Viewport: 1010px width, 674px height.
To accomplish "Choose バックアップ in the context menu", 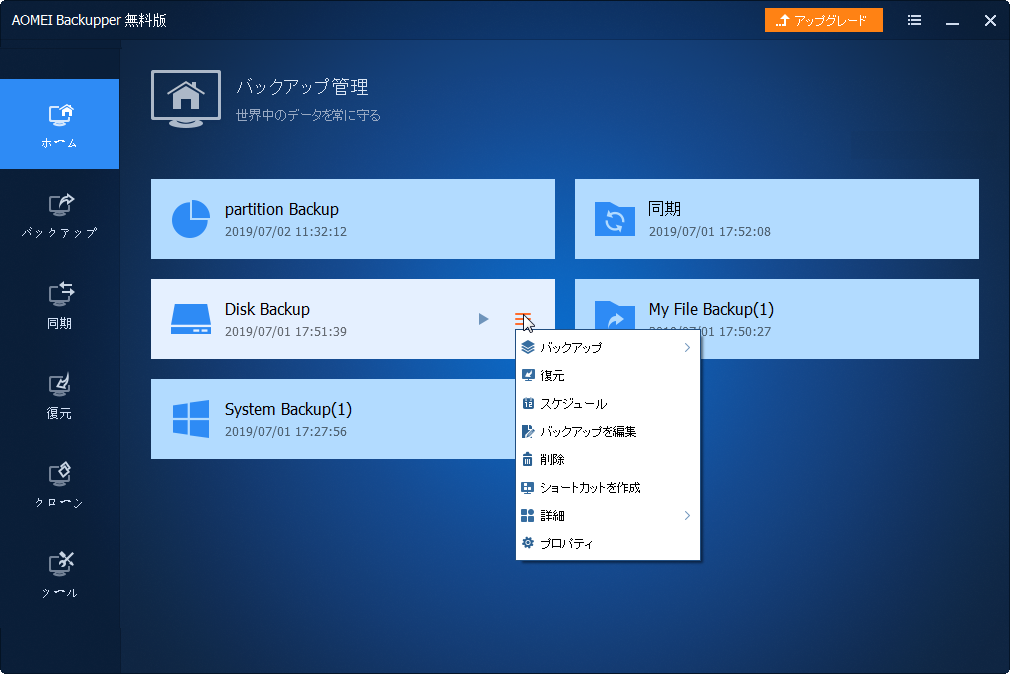I will click(x=607, y=347).
